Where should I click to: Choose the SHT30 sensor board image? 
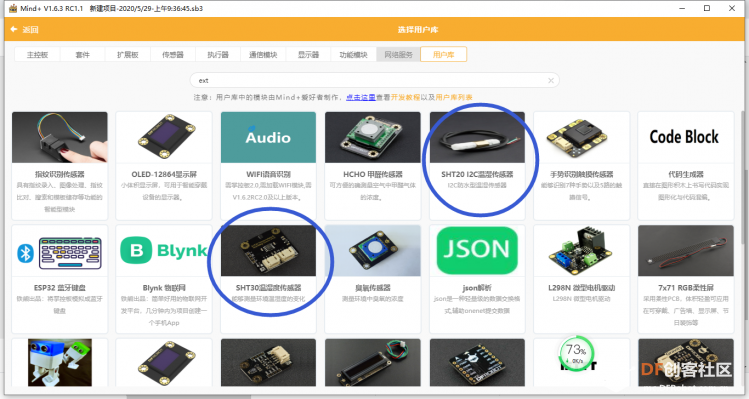(268, 251)
